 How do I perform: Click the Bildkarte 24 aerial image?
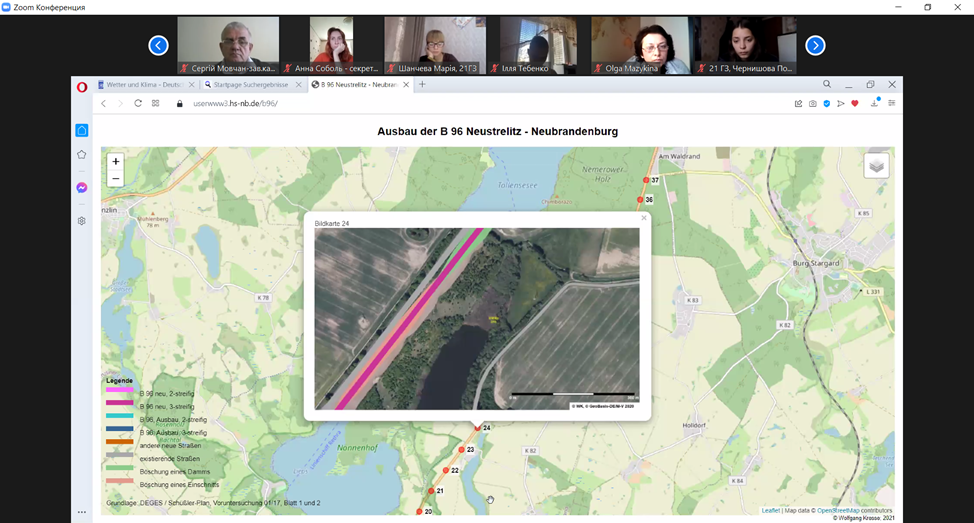click(476, 319)
